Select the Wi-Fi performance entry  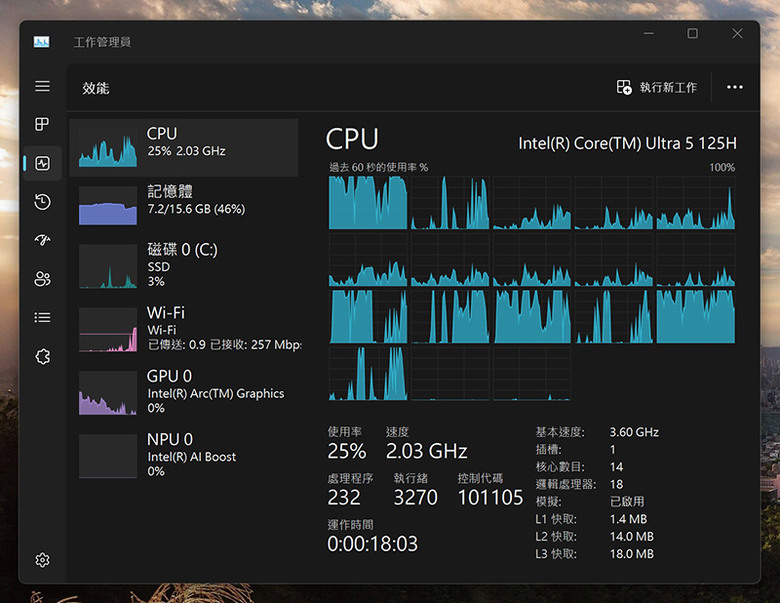184,329
